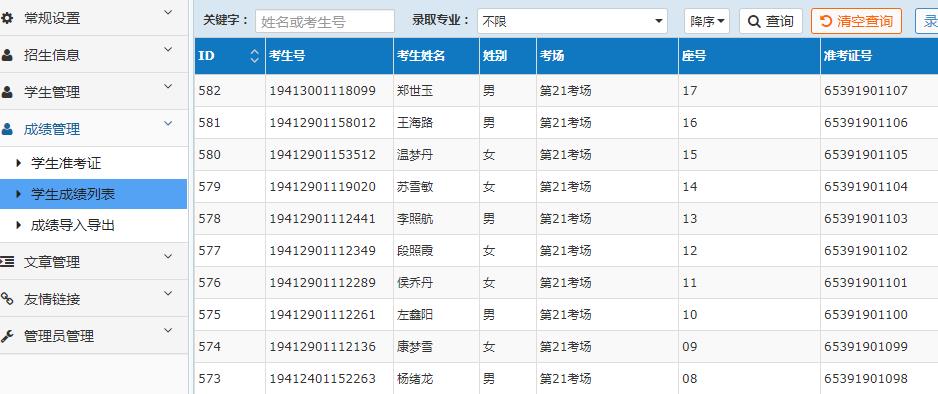The image size is (938, 394).
Task: Click 友情链接 menu label
Action: click(x=52, y=300)
